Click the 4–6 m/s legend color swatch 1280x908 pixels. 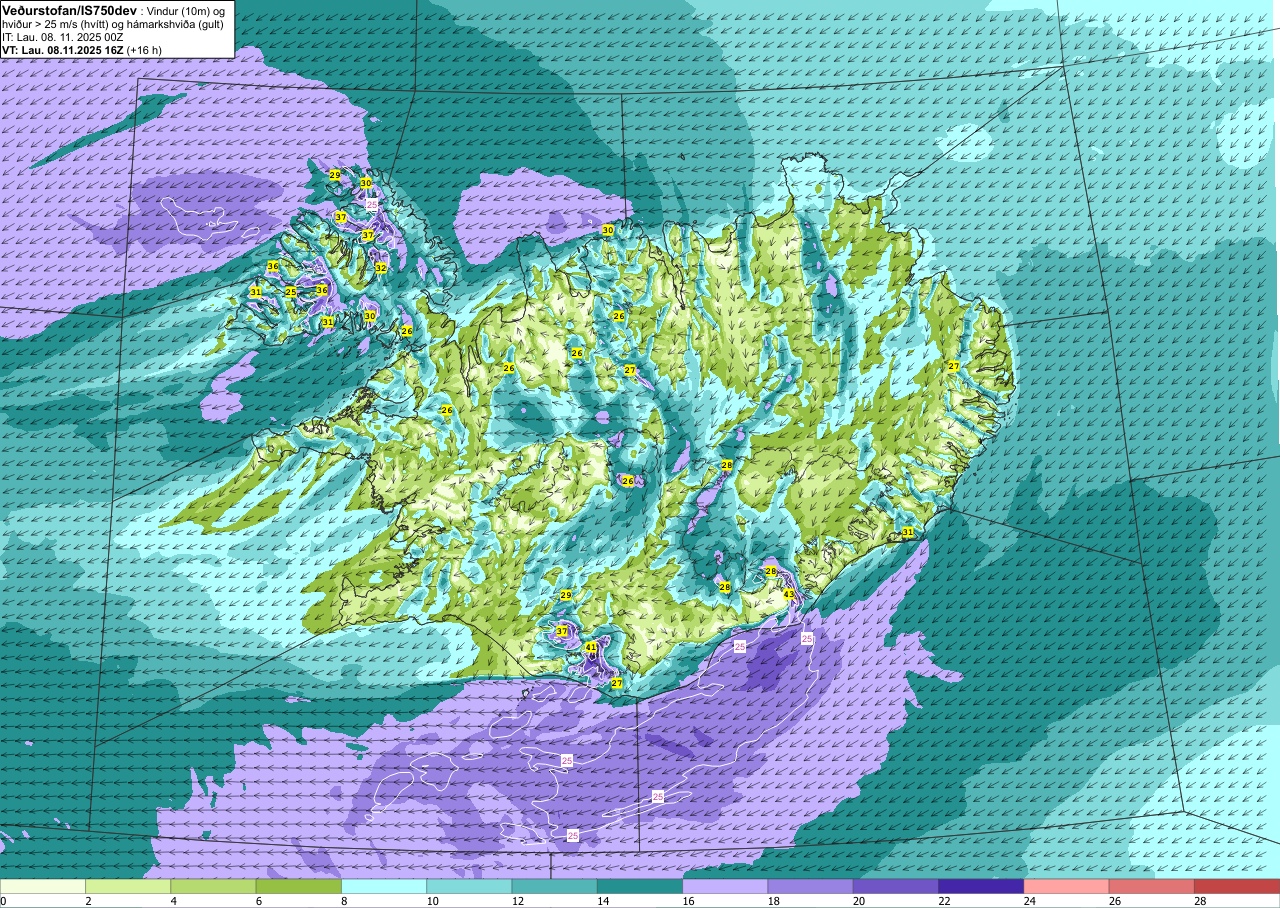click(213, 886)
